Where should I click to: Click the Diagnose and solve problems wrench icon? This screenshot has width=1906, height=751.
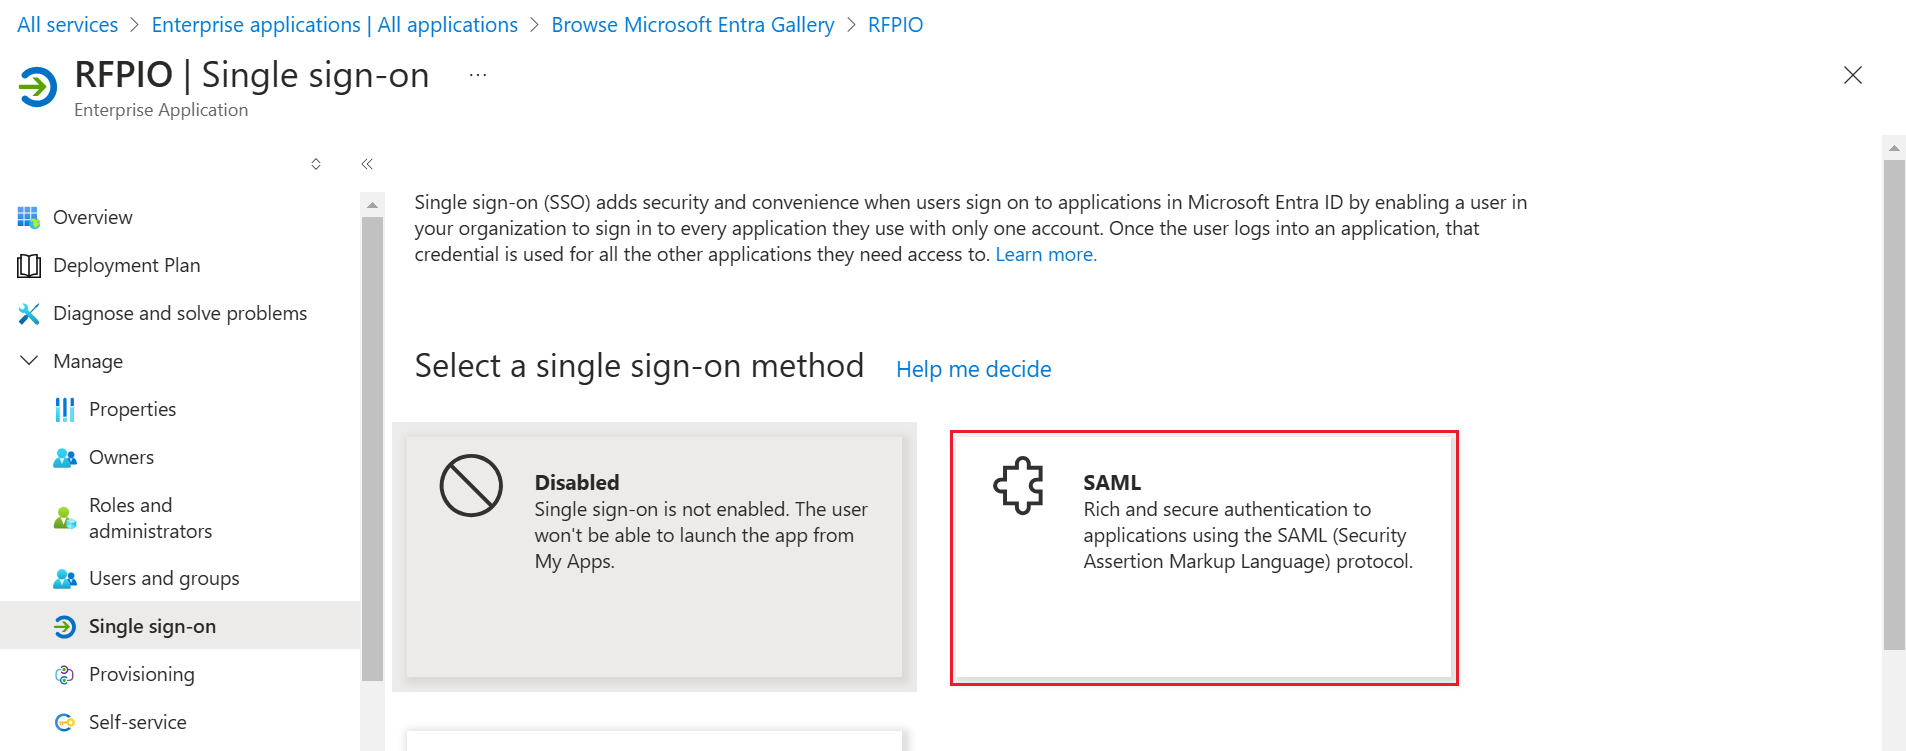29,313
